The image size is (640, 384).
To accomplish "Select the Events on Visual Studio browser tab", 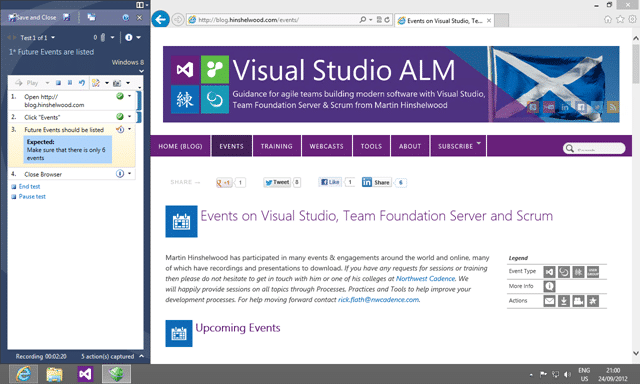I will click(x=445, y=20).
